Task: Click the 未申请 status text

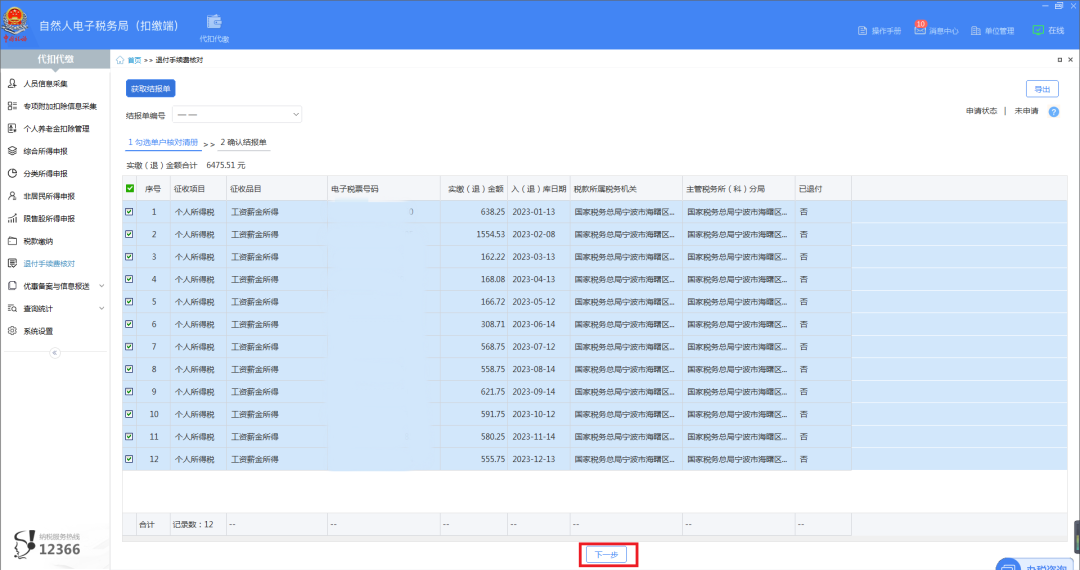Action: (x=1026, y=111)
